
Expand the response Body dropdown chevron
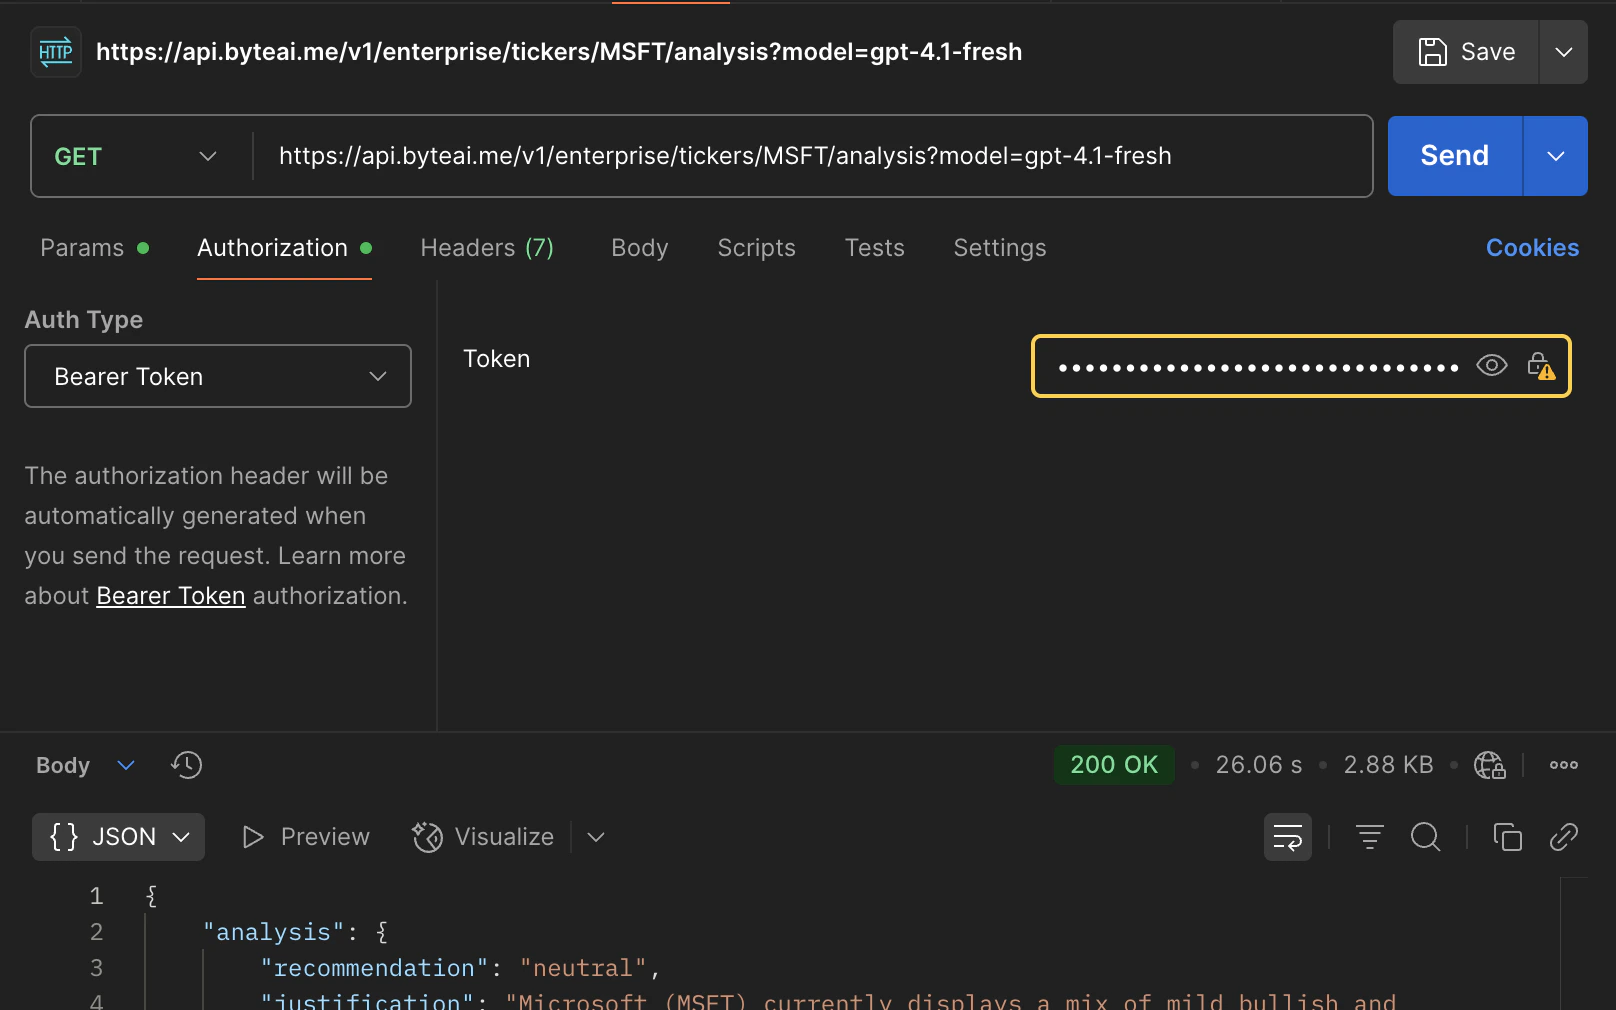tap(126, 765)
